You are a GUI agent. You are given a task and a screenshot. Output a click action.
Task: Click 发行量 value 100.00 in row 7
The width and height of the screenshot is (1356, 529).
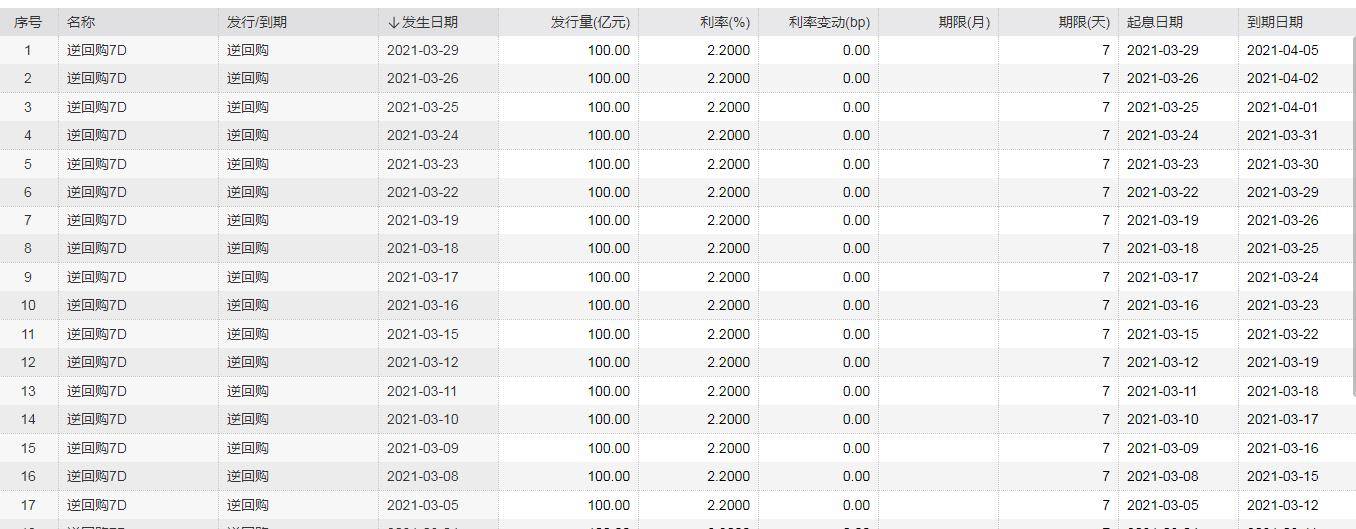pos(609,220)
